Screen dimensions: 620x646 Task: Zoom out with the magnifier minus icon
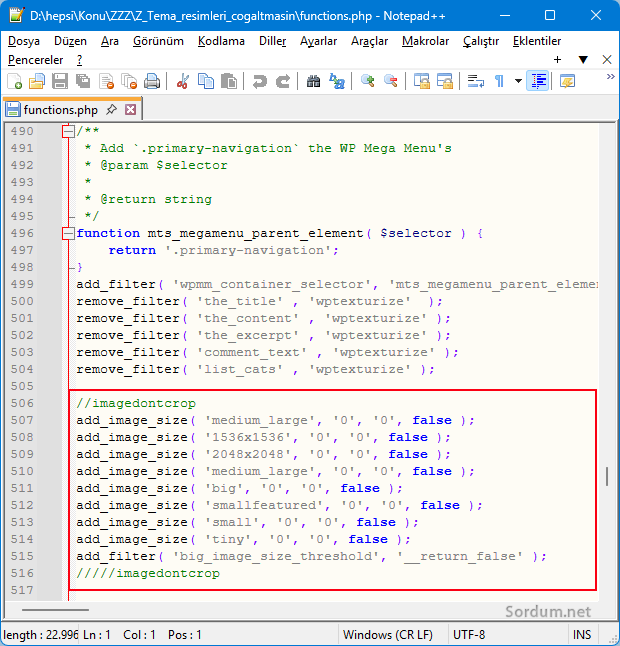(391, 81)
